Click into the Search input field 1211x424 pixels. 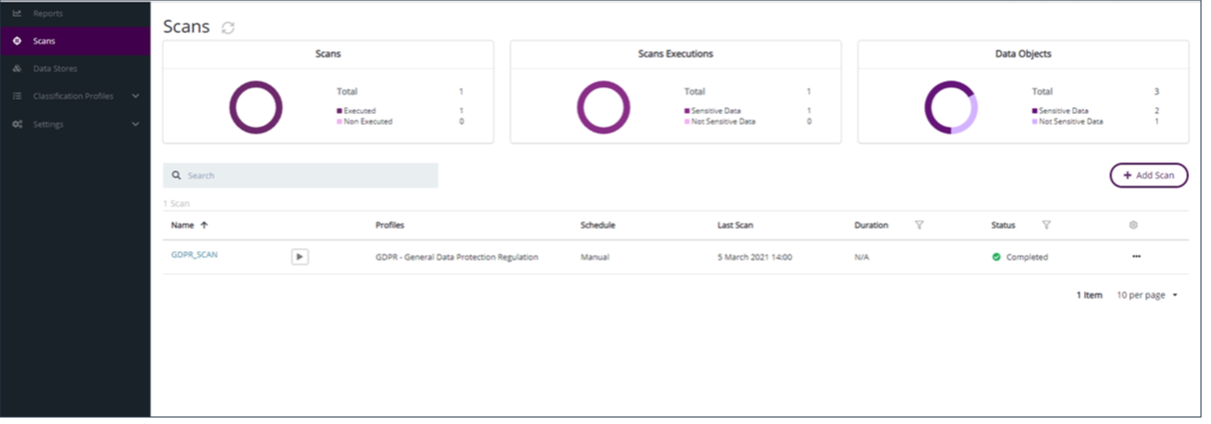(x=310, y=176)
